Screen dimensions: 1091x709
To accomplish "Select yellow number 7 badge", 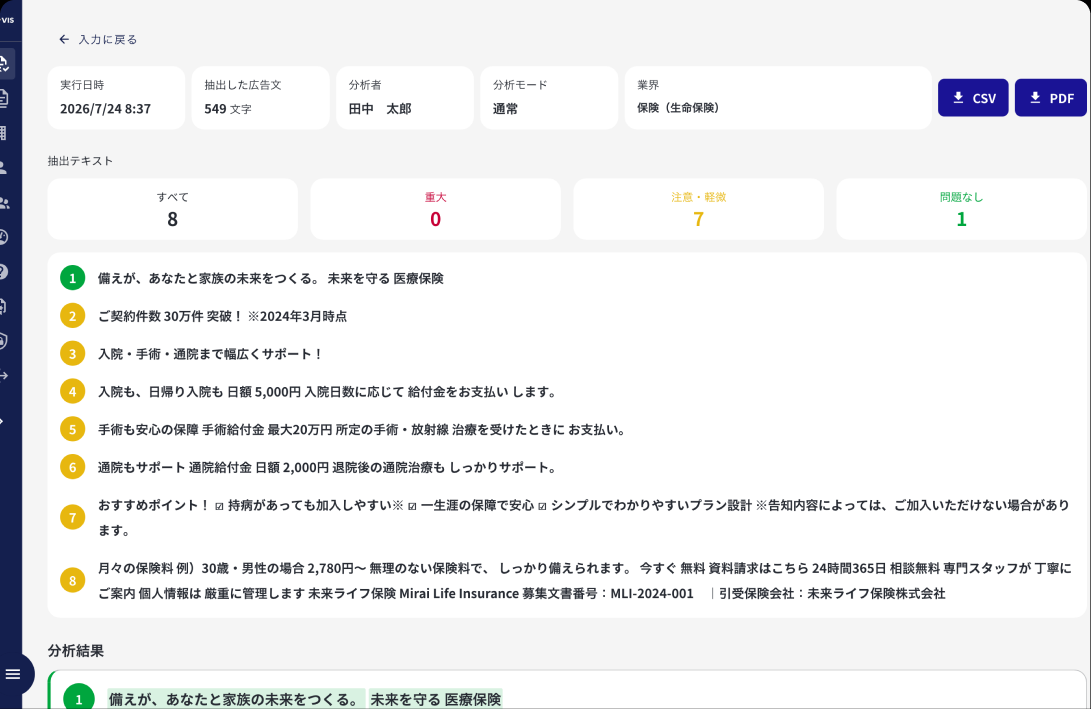I will [72, 518].
